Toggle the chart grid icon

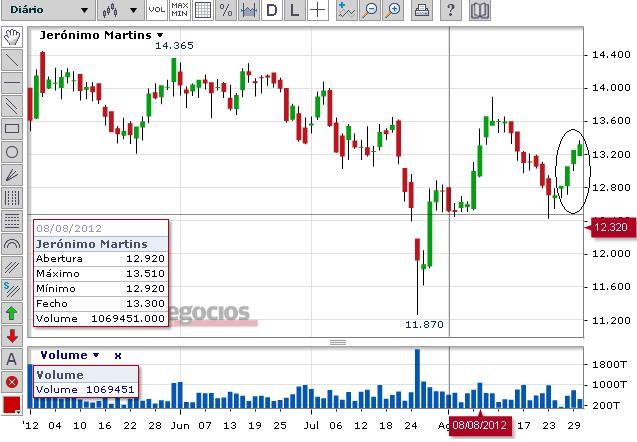[202, 10]
